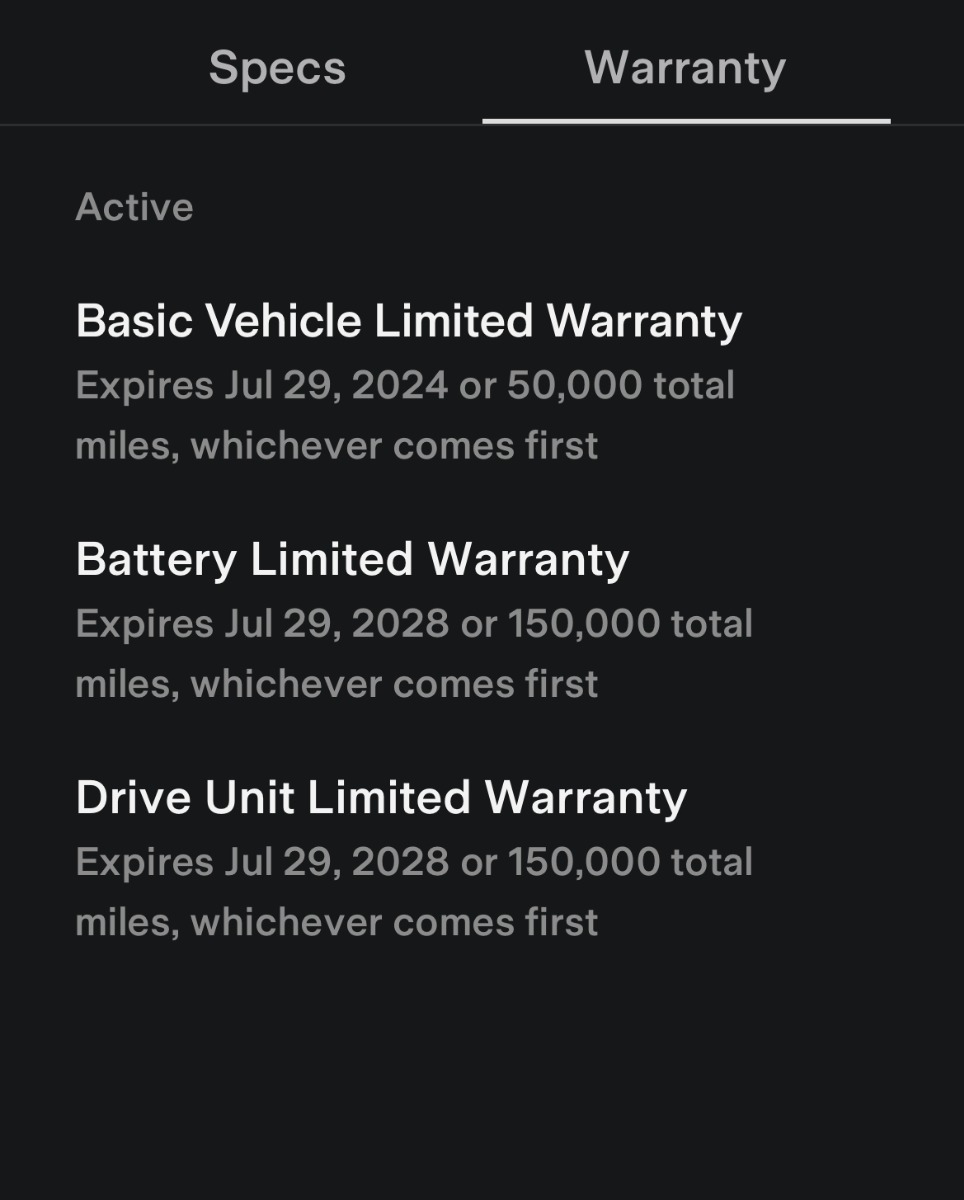Click 'whichever comes first' under Drive Unit

[x=394, y=922]
